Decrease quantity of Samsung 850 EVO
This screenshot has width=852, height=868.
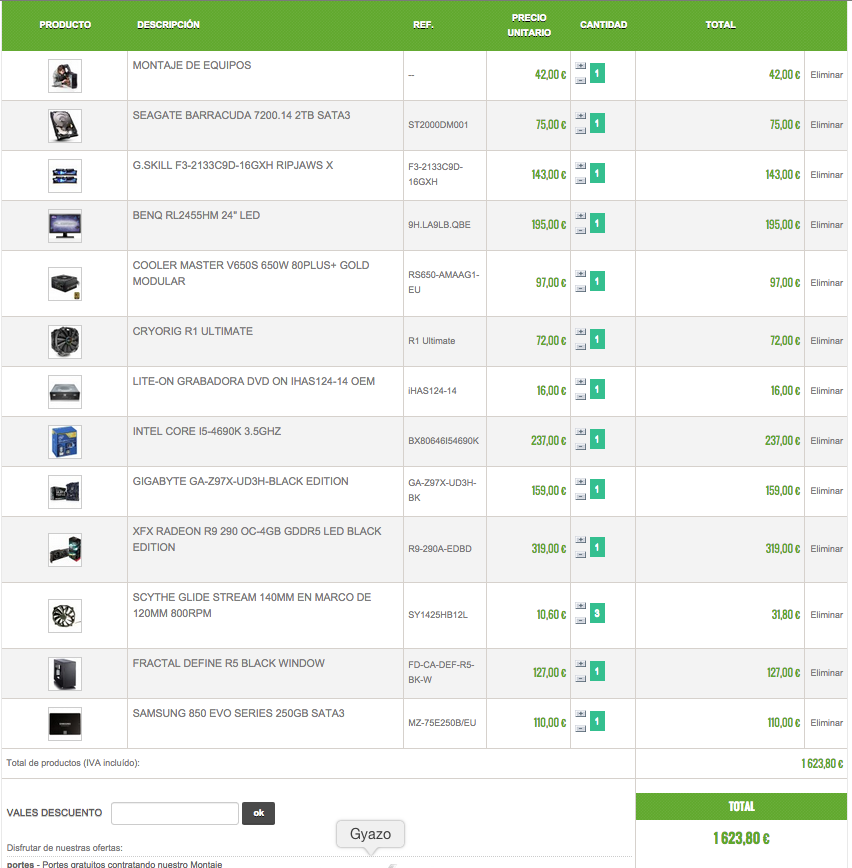coord(580,728)
